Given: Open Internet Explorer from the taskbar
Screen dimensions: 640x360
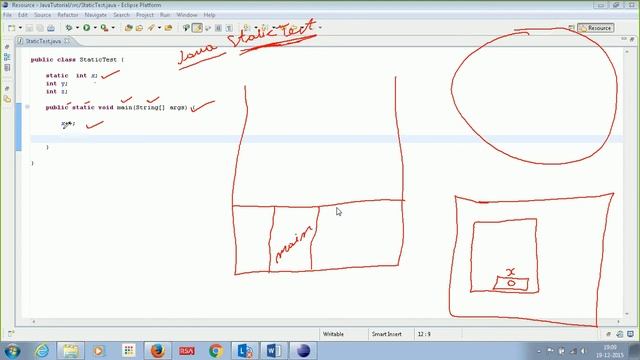Looking at the screenshot, I should coord(42,351).
